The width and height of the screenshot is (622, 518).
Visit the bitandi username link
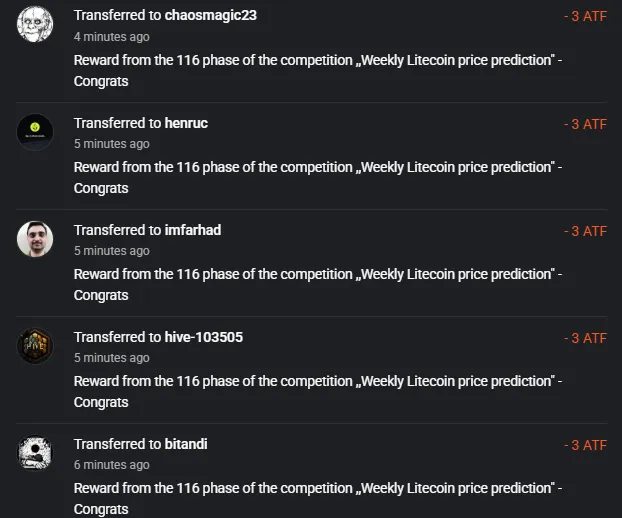pos(186,444)
